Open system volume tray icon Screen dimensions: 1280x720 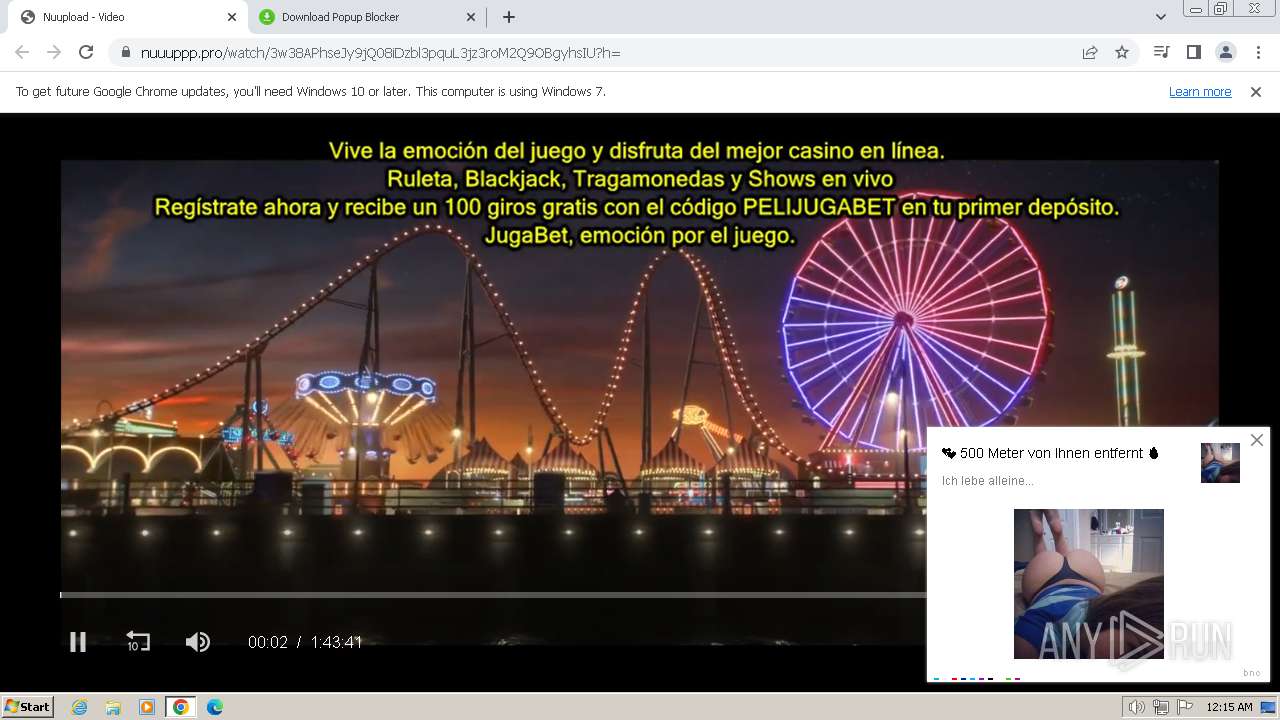[x=1137, y=707]
